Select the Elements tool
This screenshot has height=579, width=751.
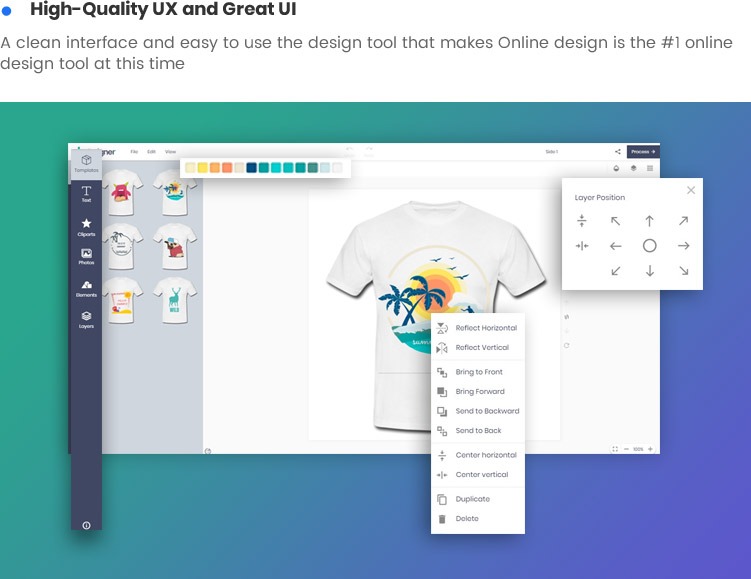(x=86, y=288)
